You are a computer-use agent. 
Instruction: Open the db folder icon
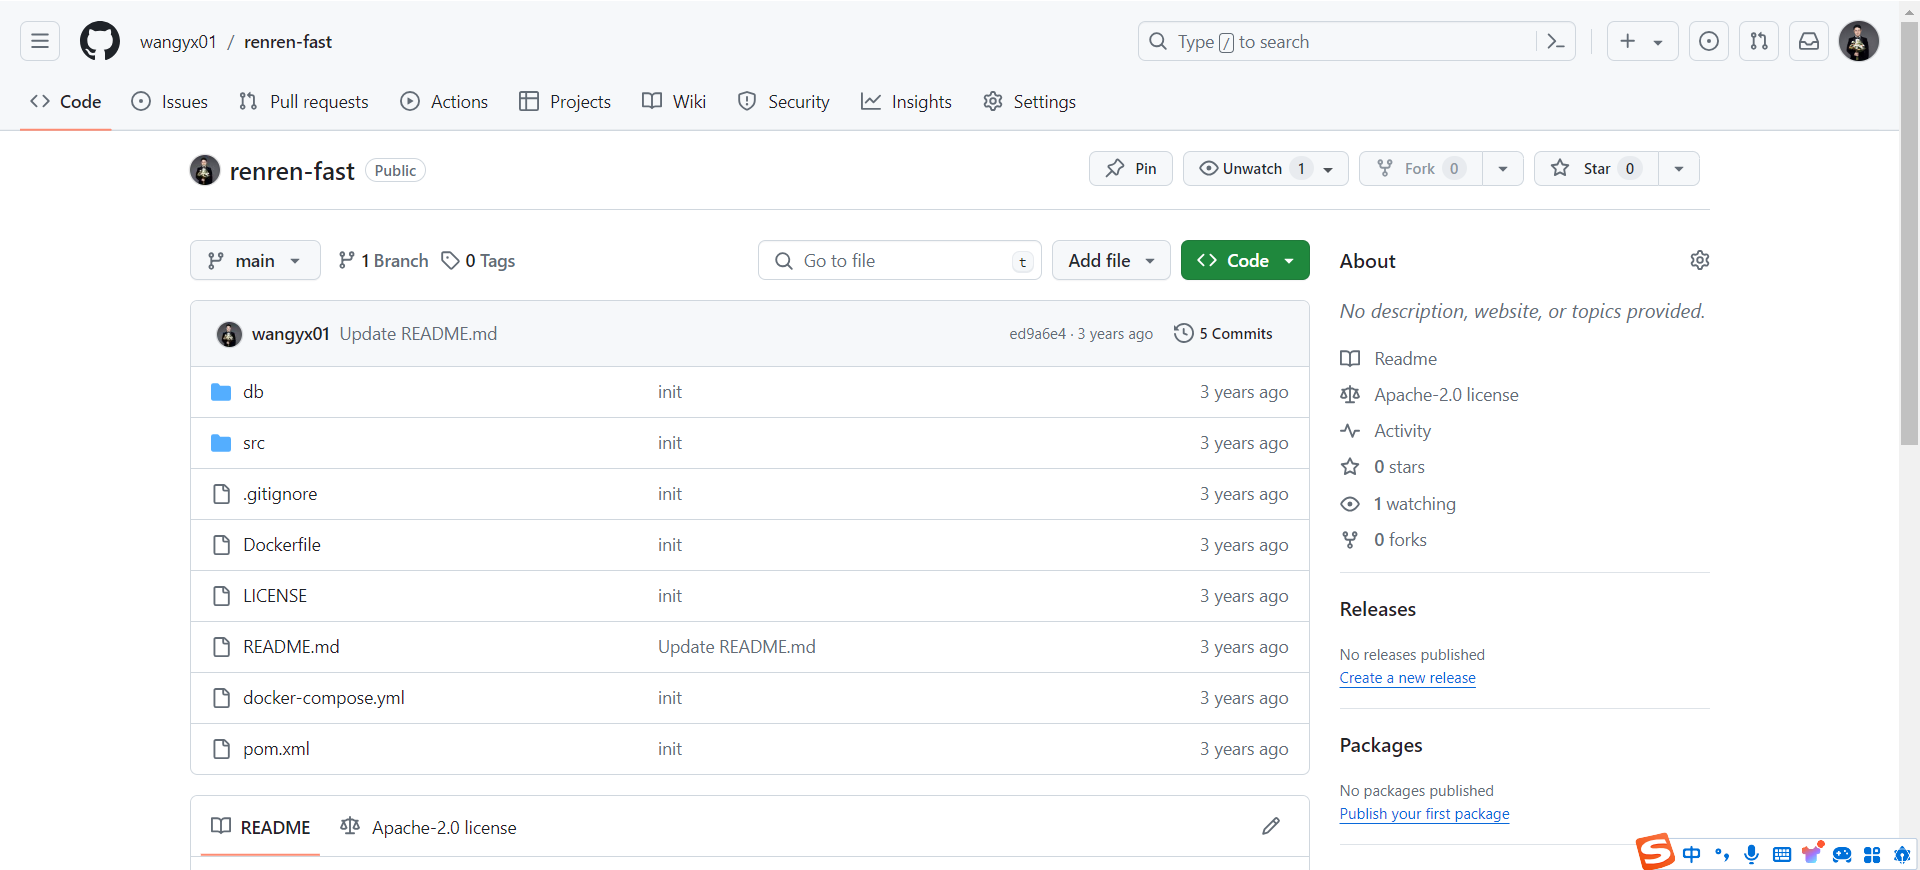coord(221,392)
